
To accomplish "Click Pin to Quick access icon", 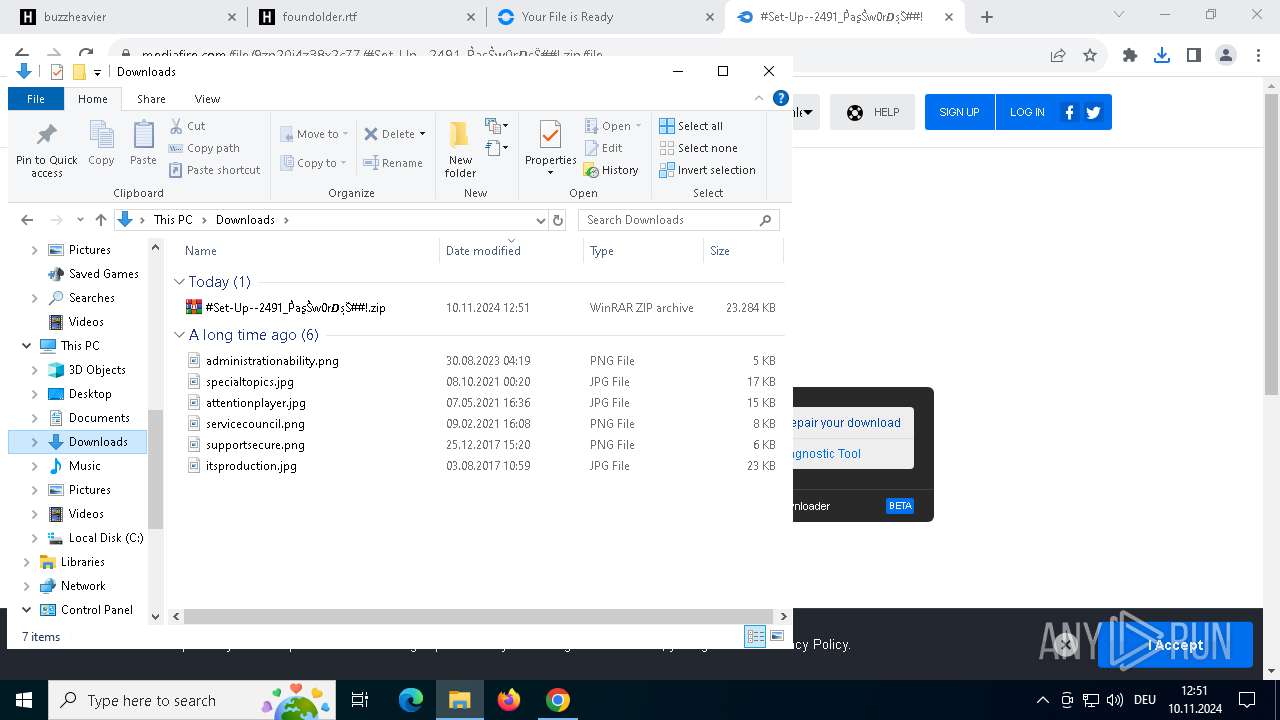I will (46, 150).
